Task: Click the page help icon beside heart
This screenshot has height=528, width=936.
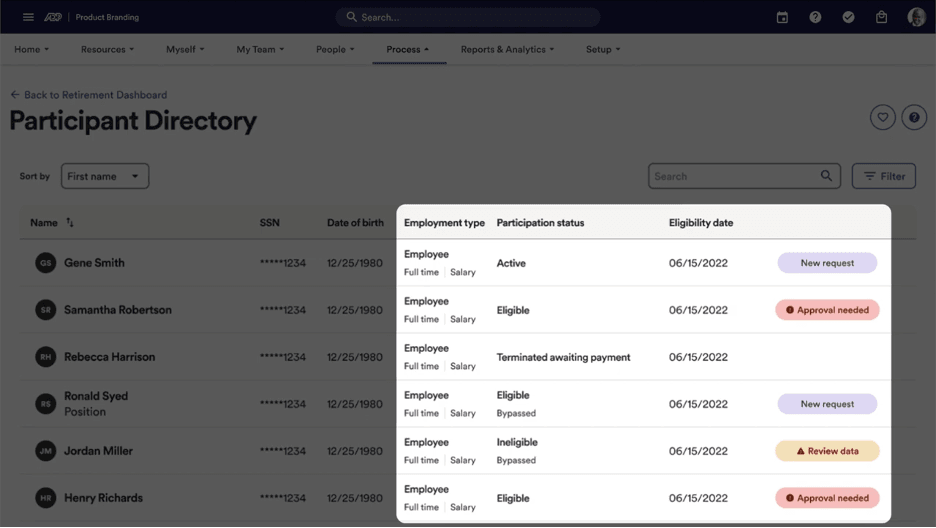Action: pos(913,118)
